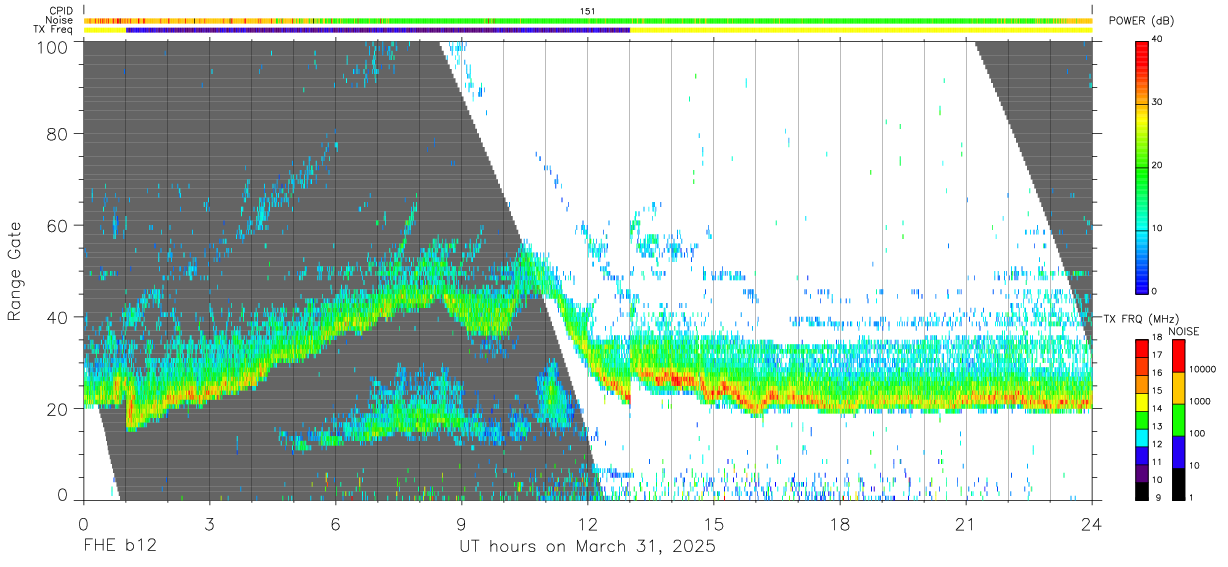The height and width of the screenshot is (567, 1228).
Task: Click the '40' tick on Range Gate axis
Action: click(59, 318)
